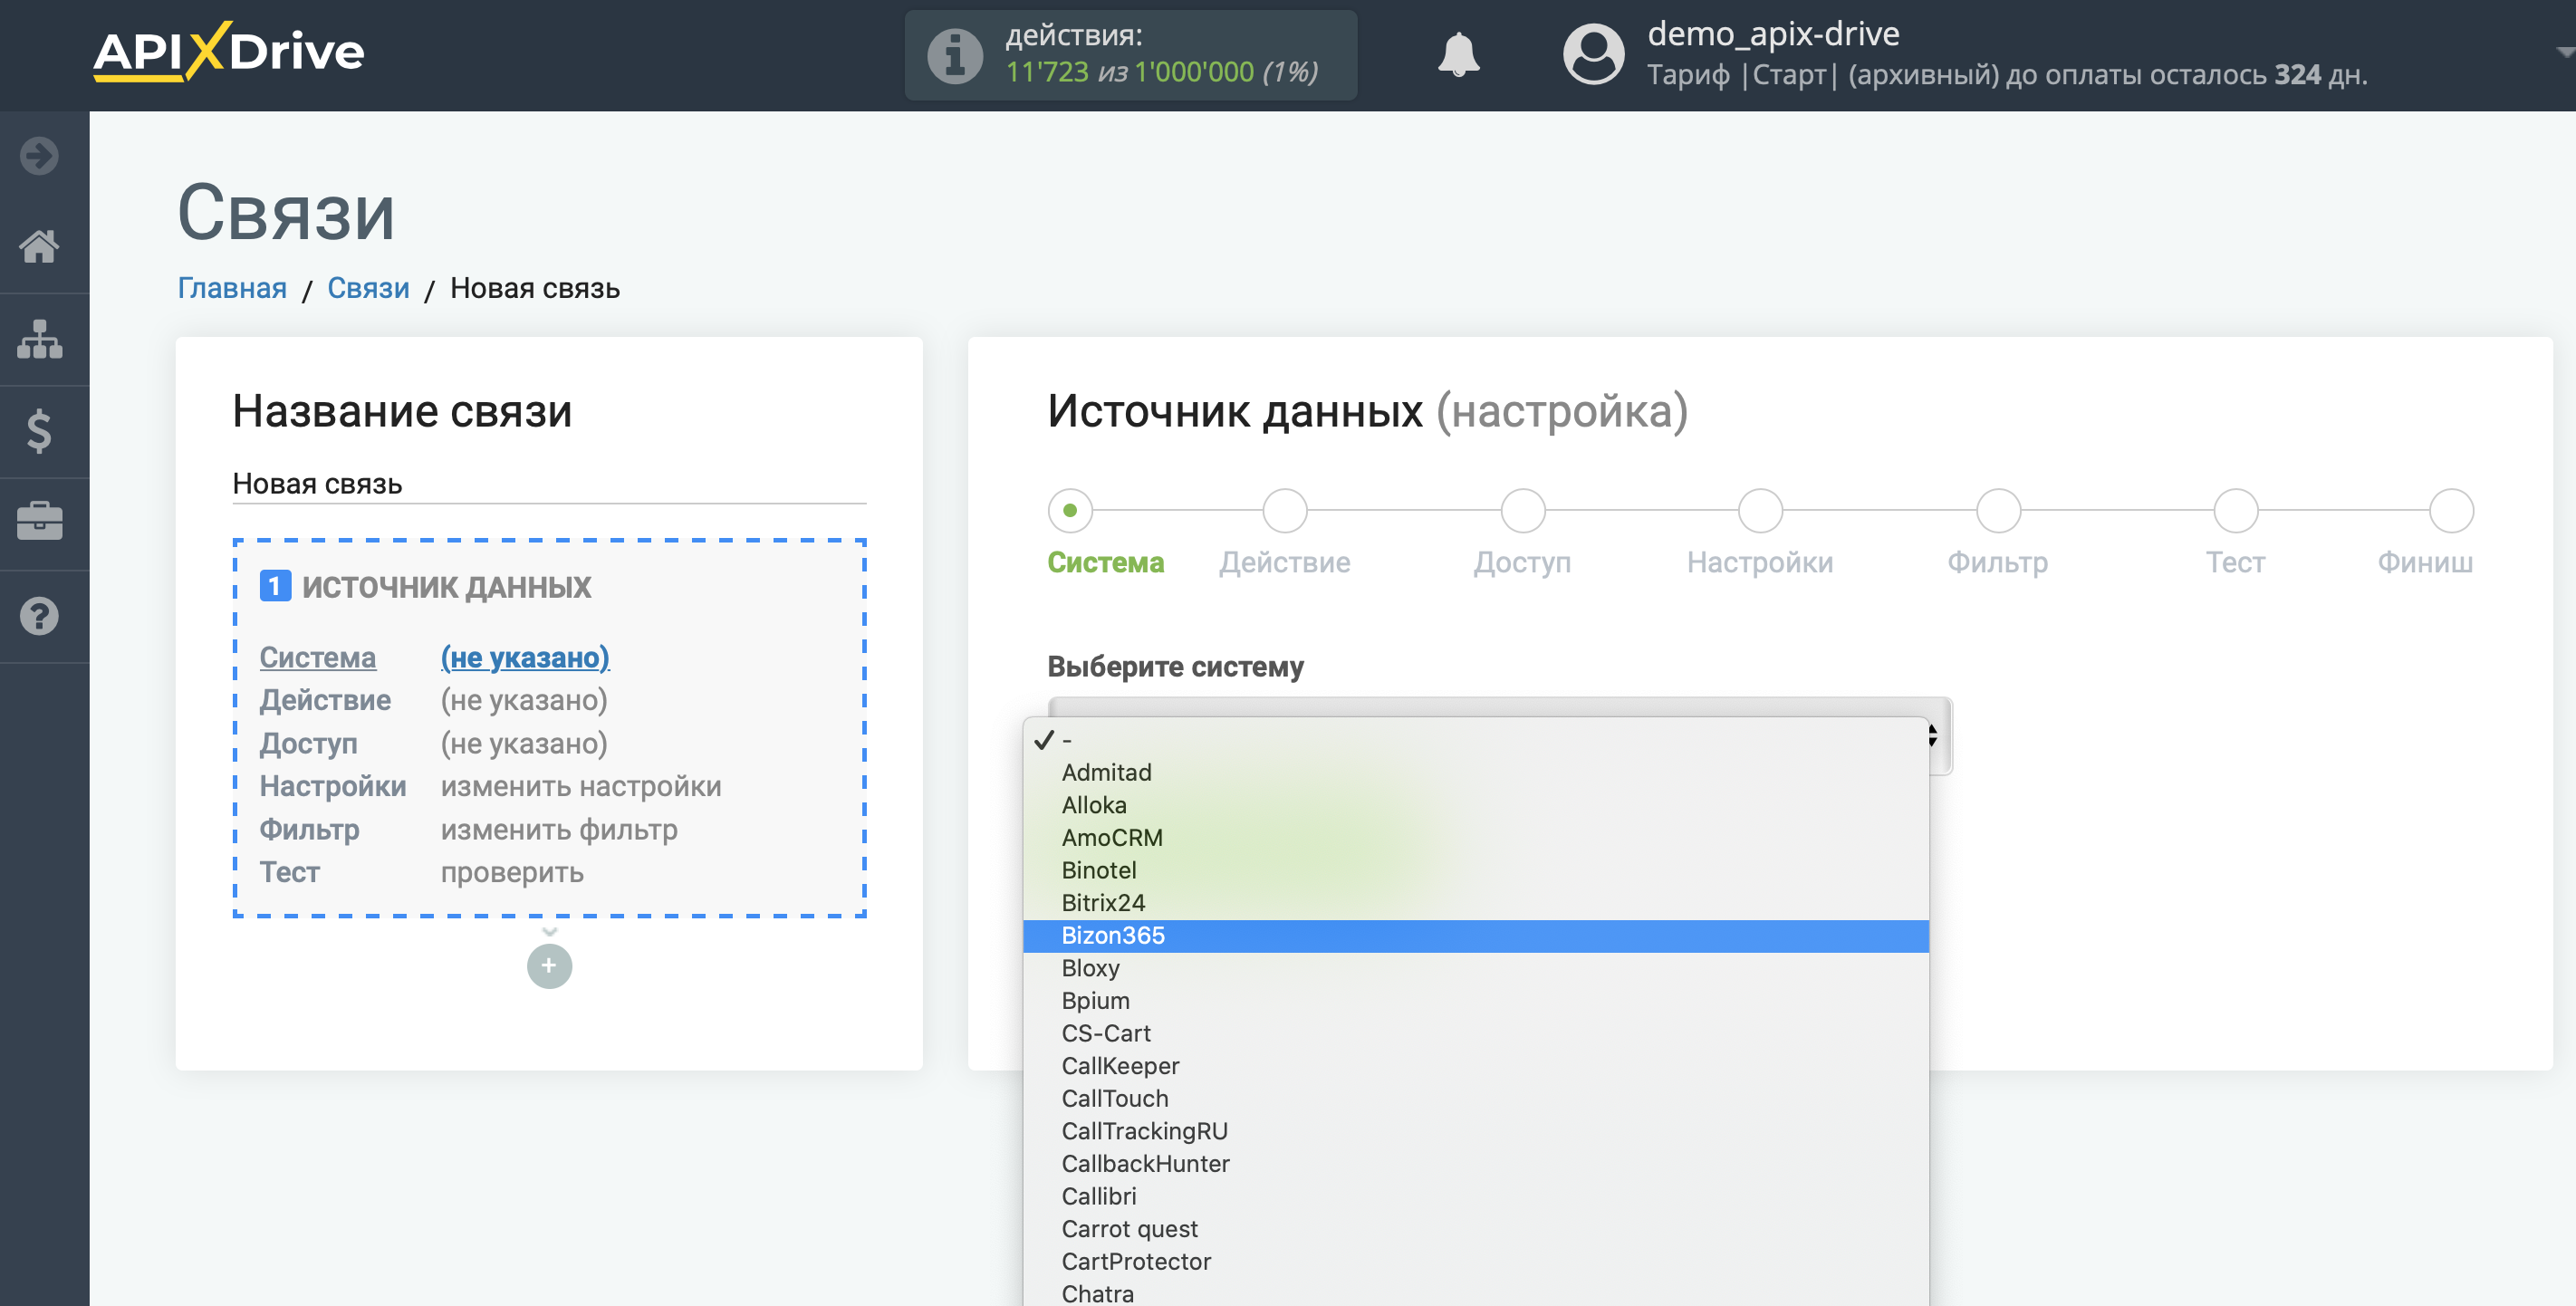Choose Carrot quest from the list
The width and height of the screenshot is (2576, 1306).
[1476, 1229]
